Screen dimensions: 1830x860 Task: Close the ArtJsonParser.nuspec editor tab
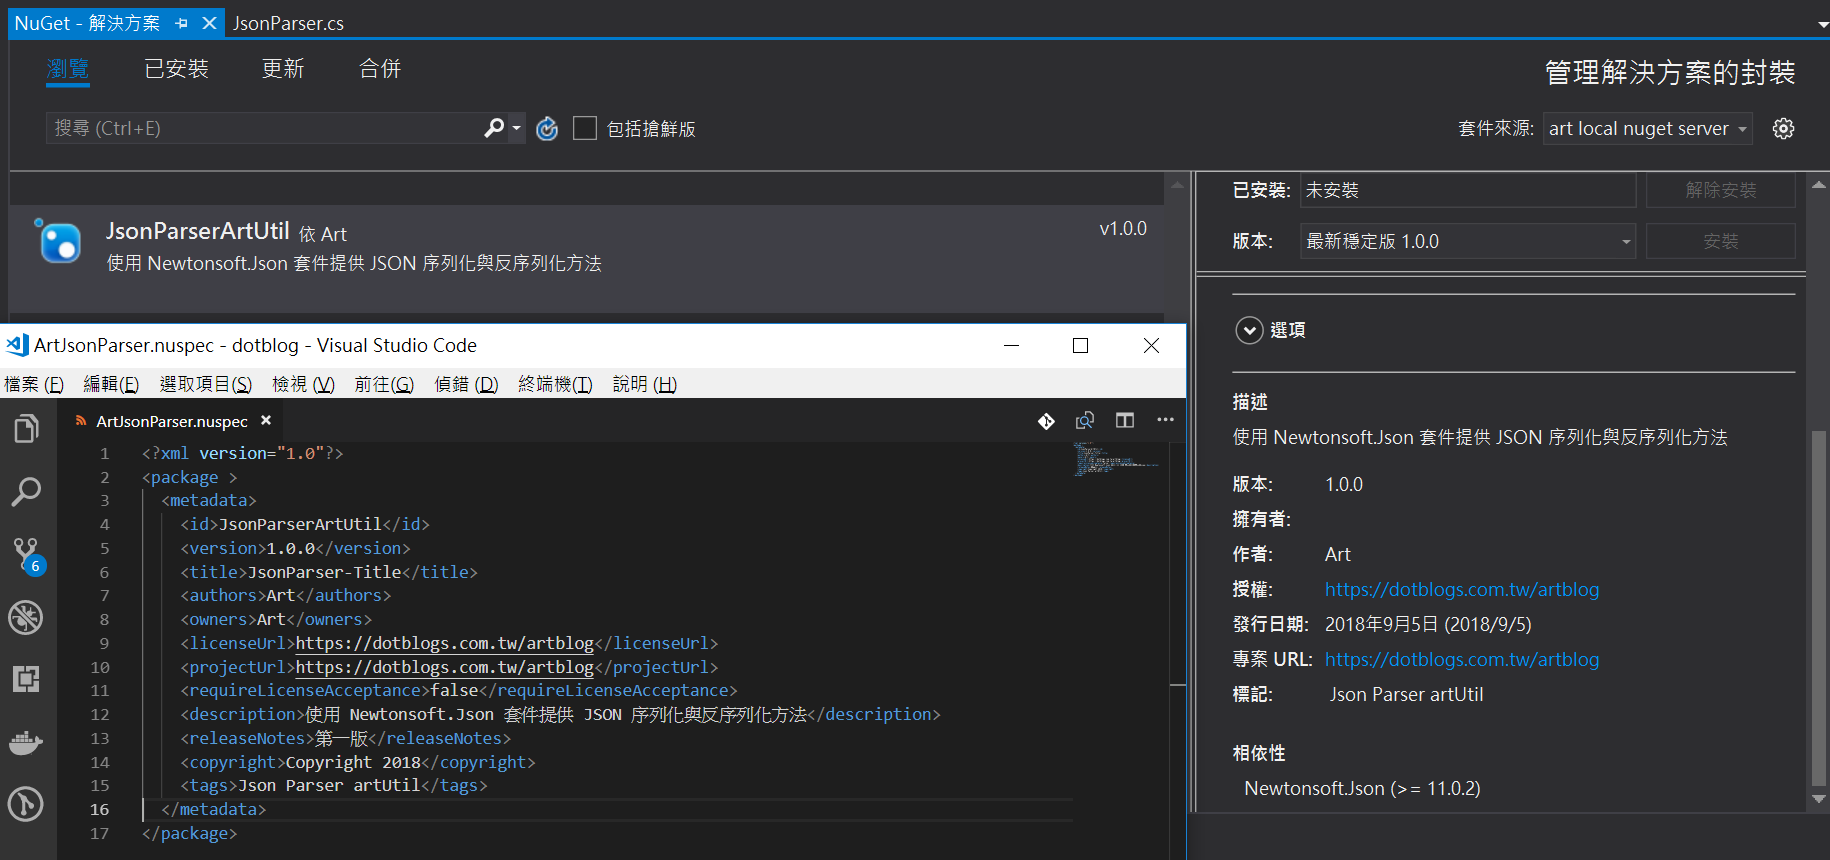click(266, 421)
